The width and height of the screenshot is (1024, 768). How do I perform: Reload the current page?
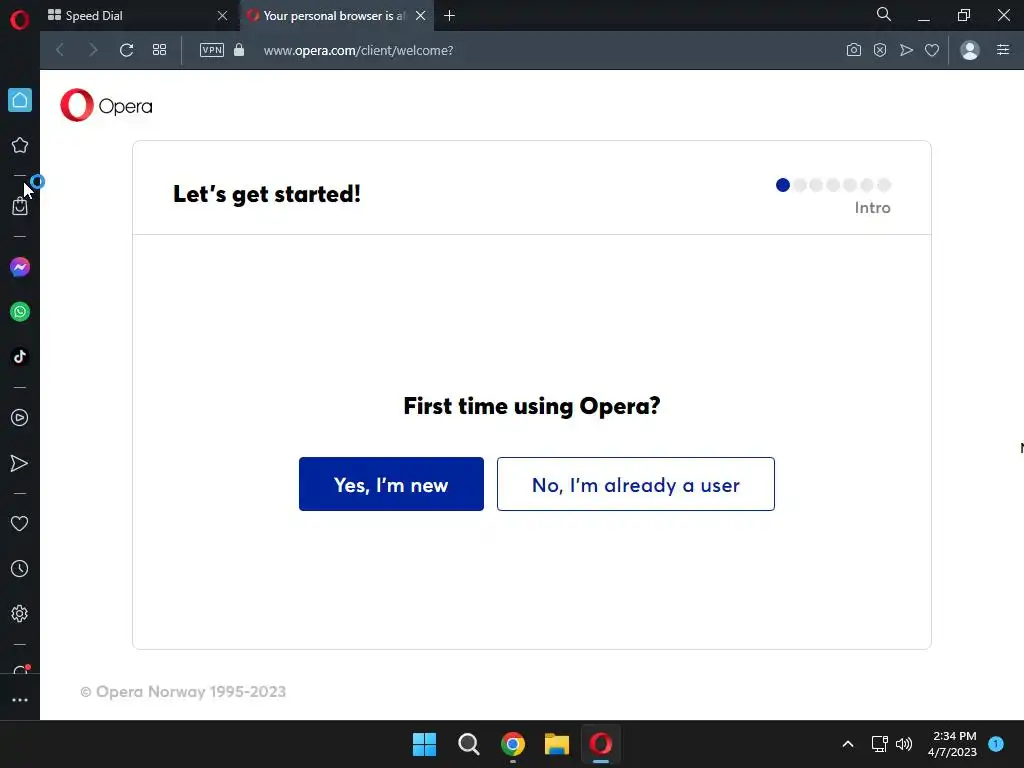[x=127, y=50]
